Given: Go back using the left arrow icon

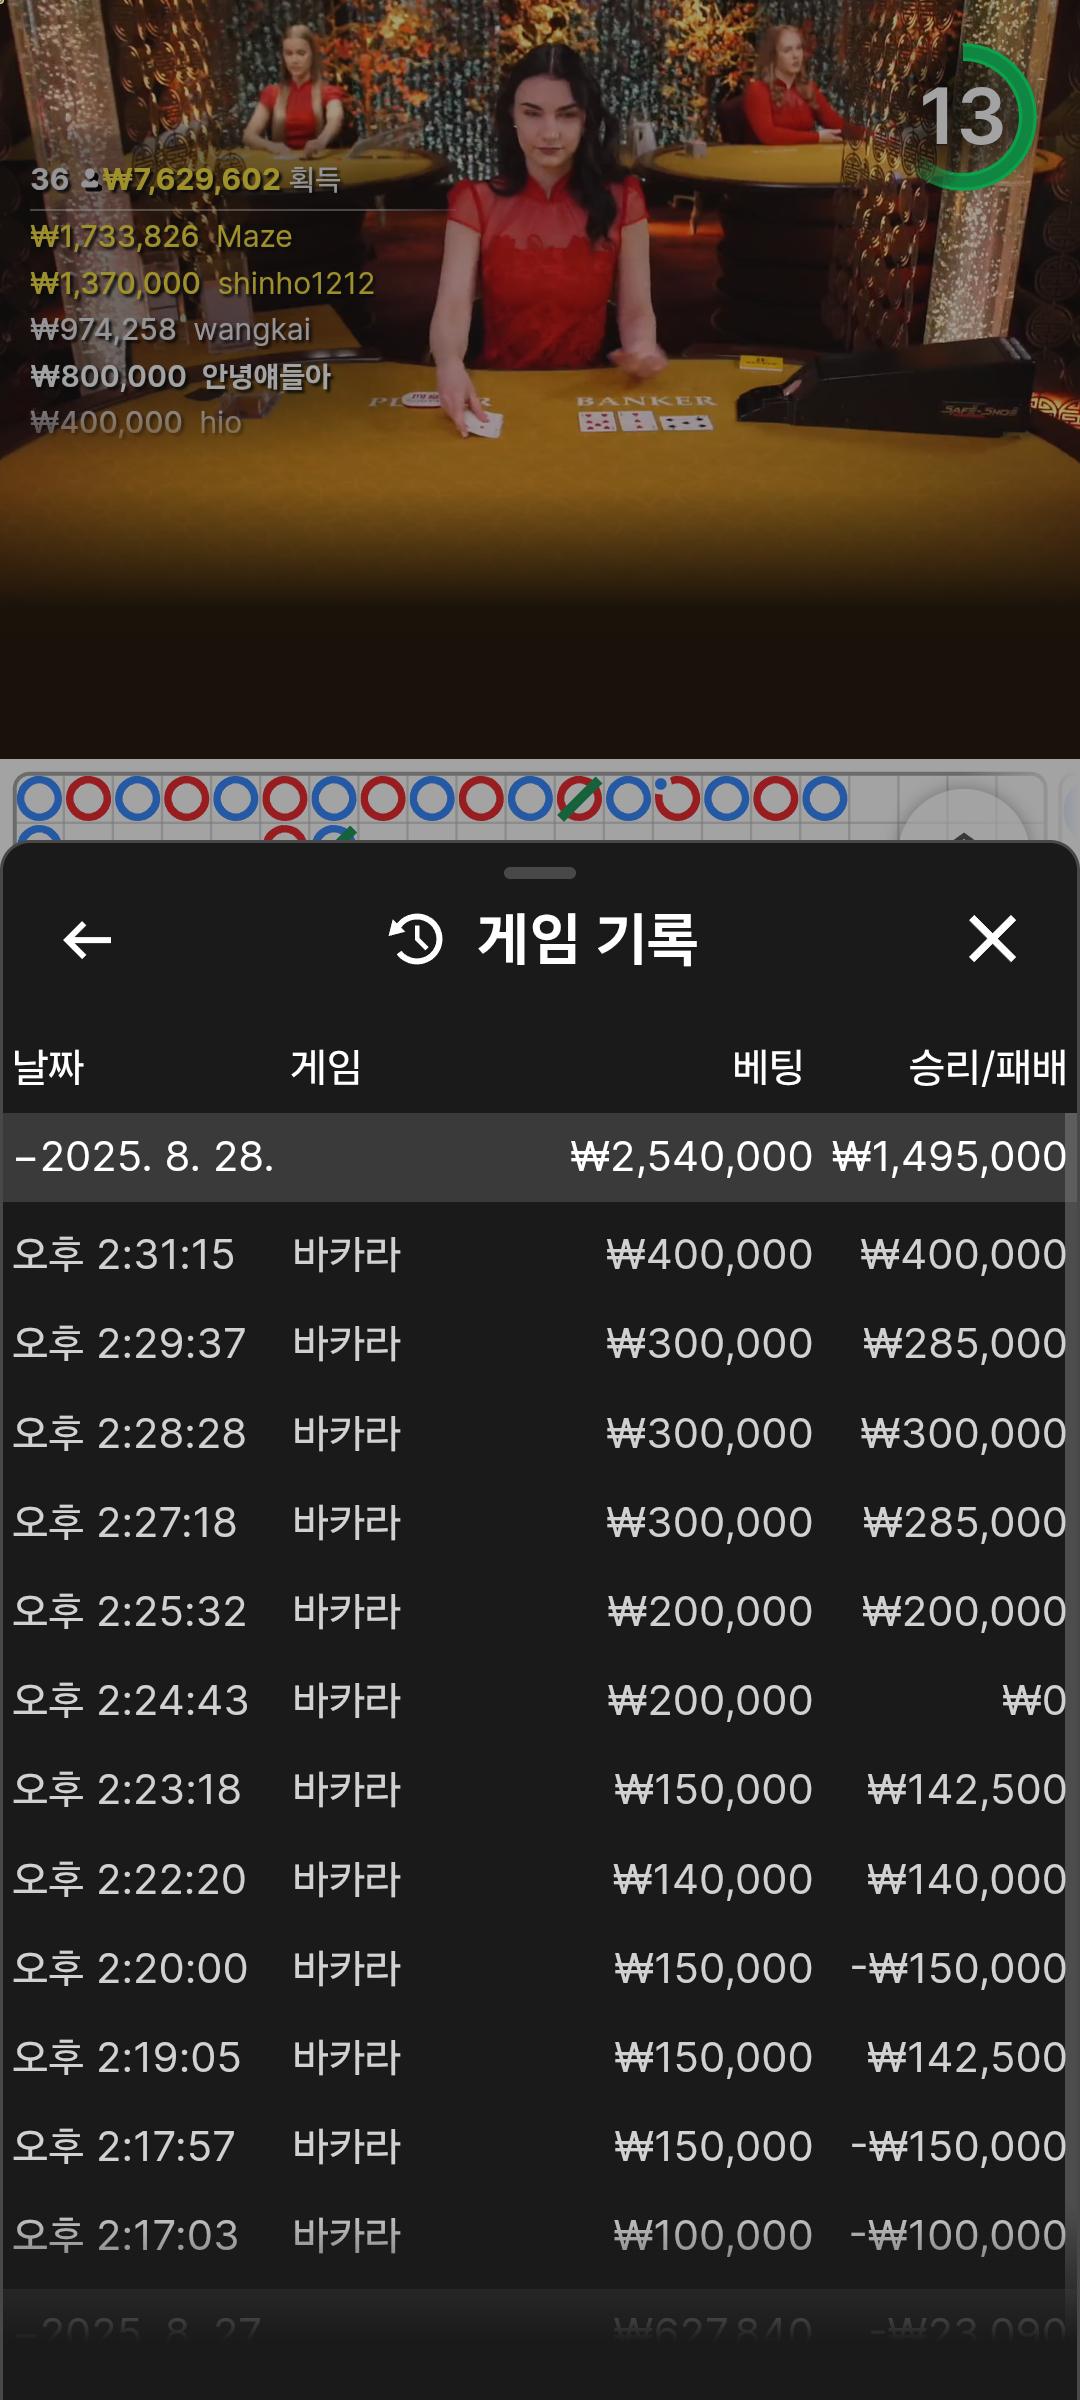Looking at the screenshot, I should tap(87, 940).
